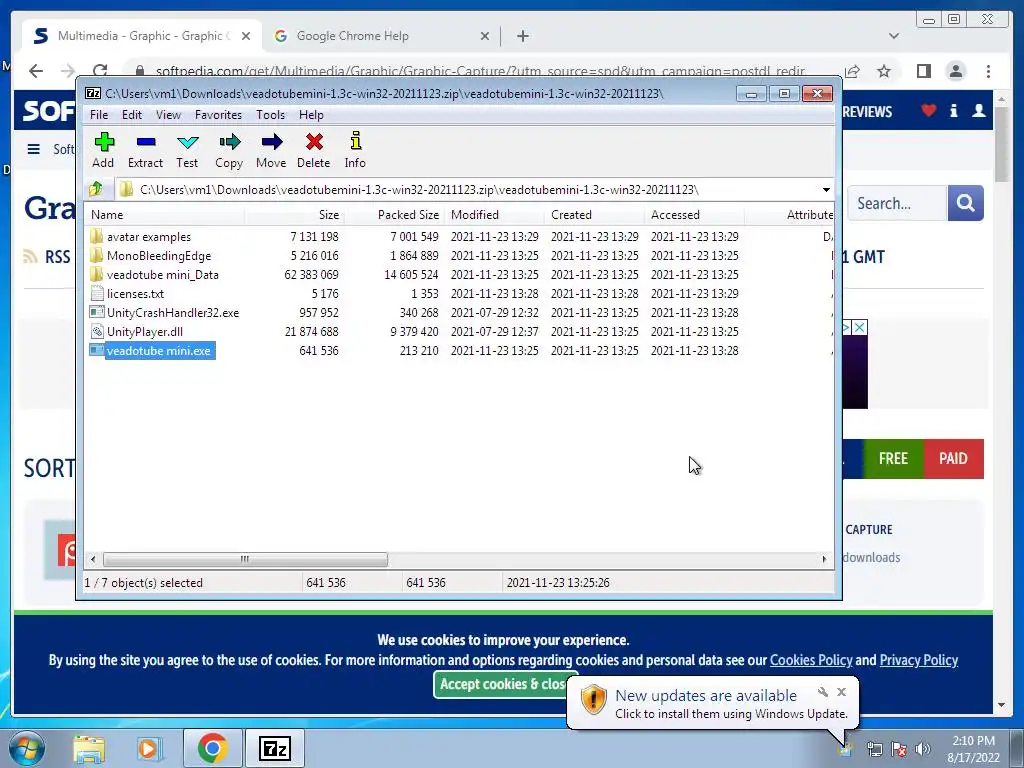Screen dimensions: 1024x768
Task: Click the red Delete icon
Action: [x=313, y=151]
